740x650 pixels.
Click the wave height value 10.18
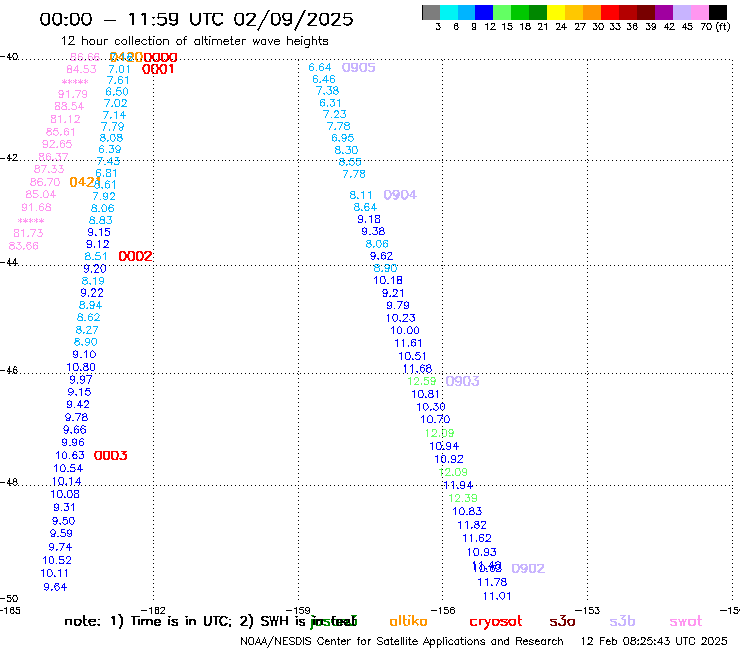click(x=388, y=281)
